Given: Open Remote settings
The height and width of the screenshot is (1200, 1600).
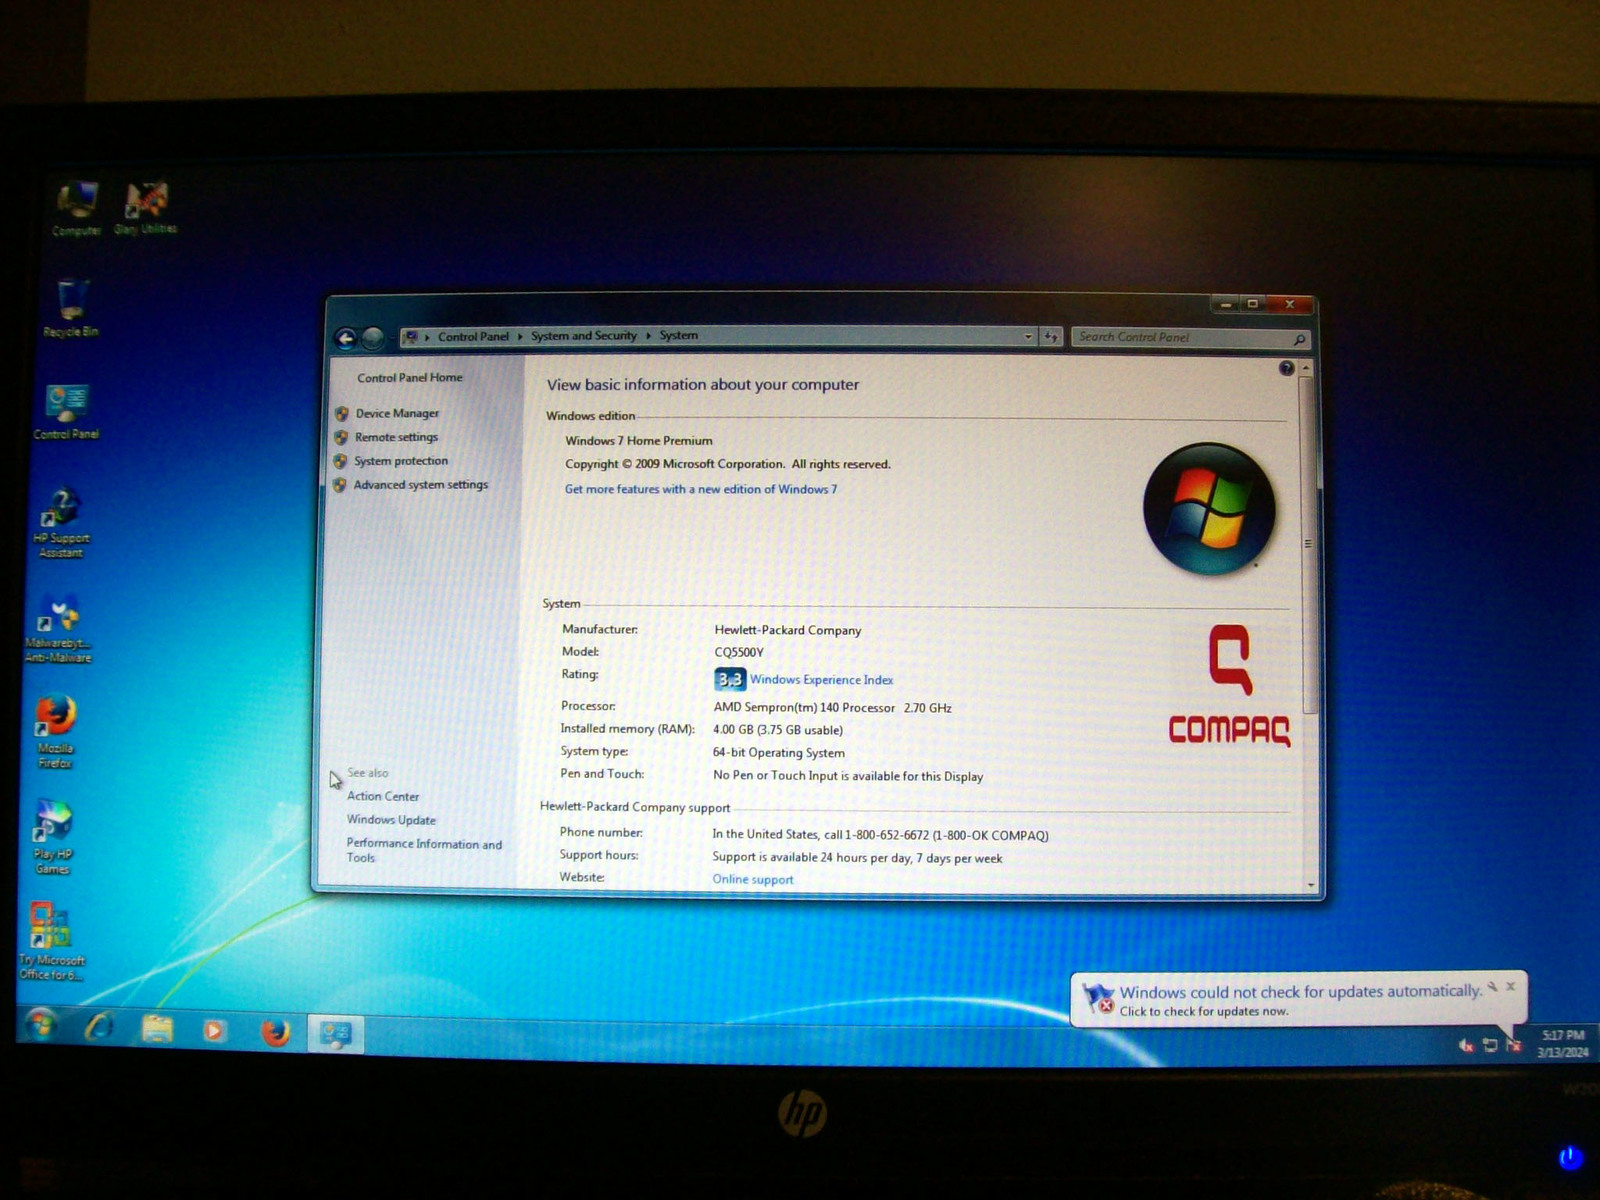Looking at the screenshot, I should coord(396,437).
